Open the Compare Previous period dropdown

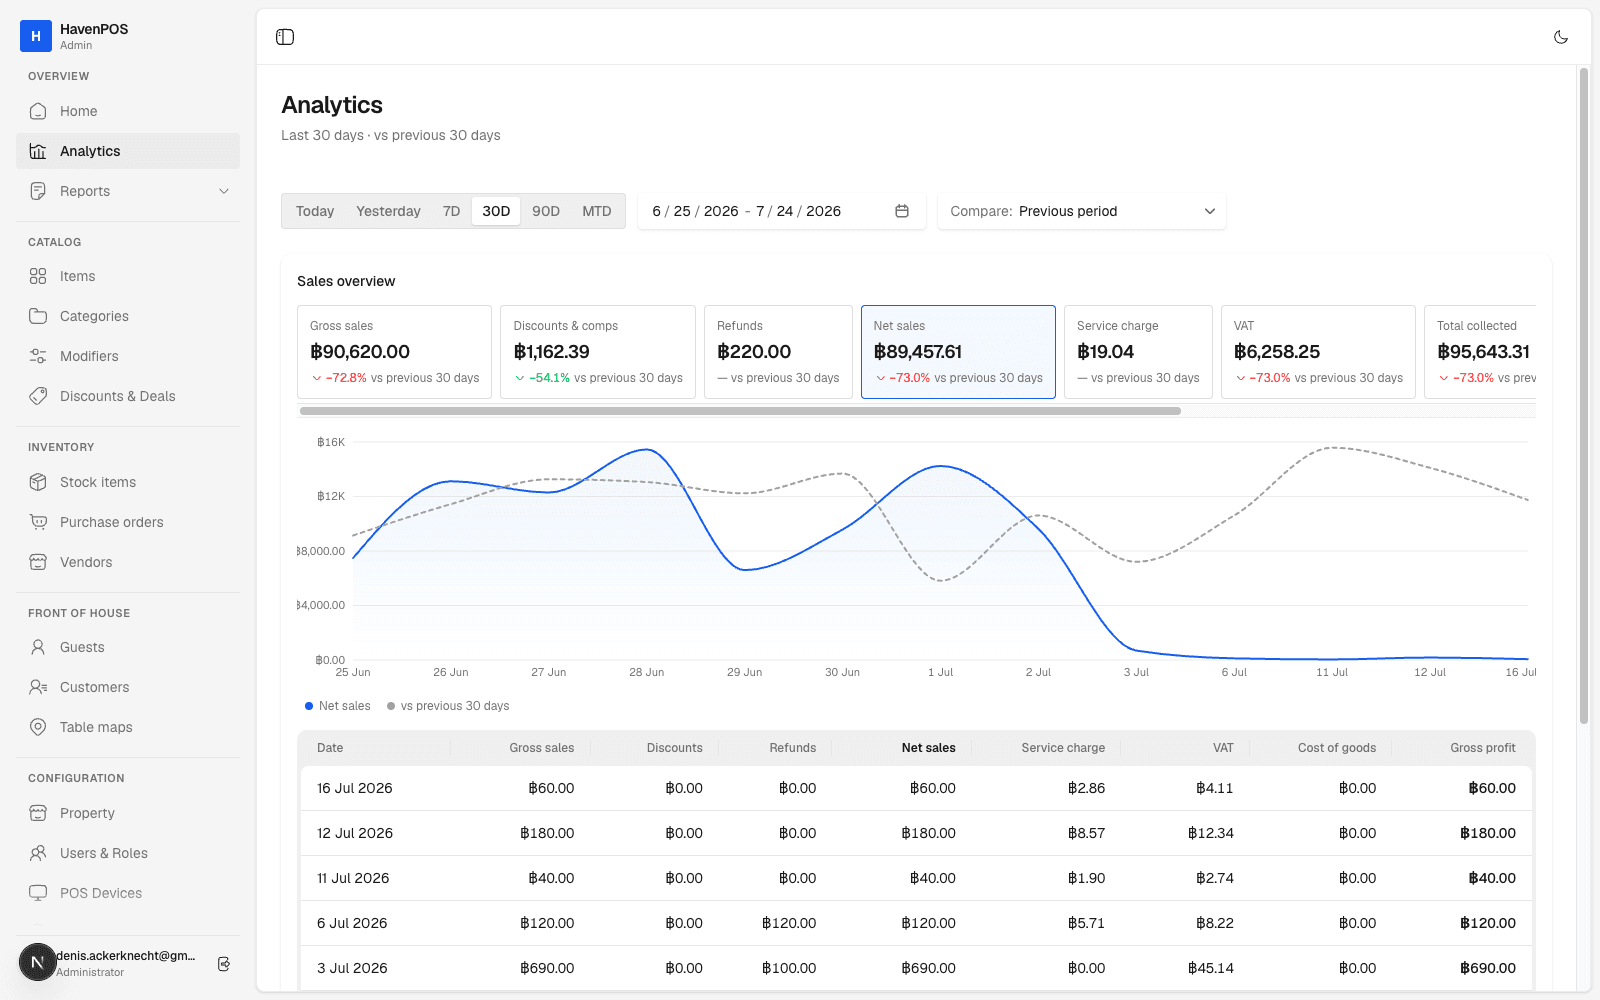click(1082, 211)
